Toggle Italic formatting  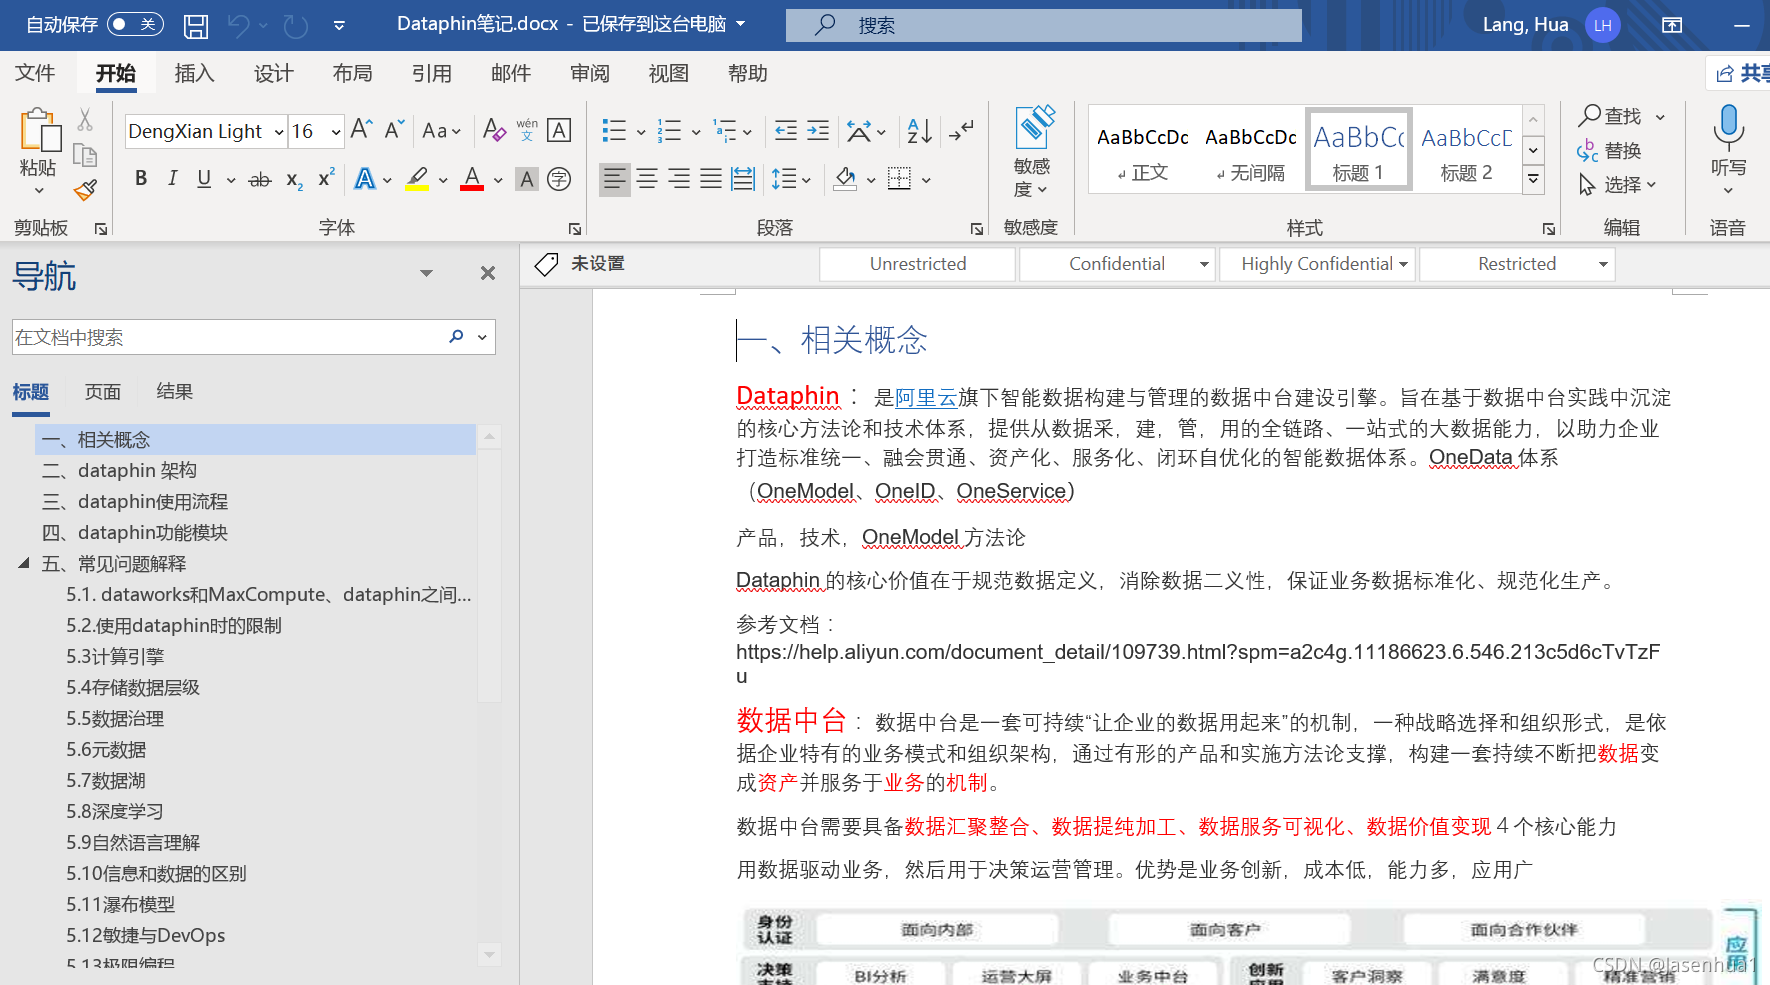click(x=172, y=179)
